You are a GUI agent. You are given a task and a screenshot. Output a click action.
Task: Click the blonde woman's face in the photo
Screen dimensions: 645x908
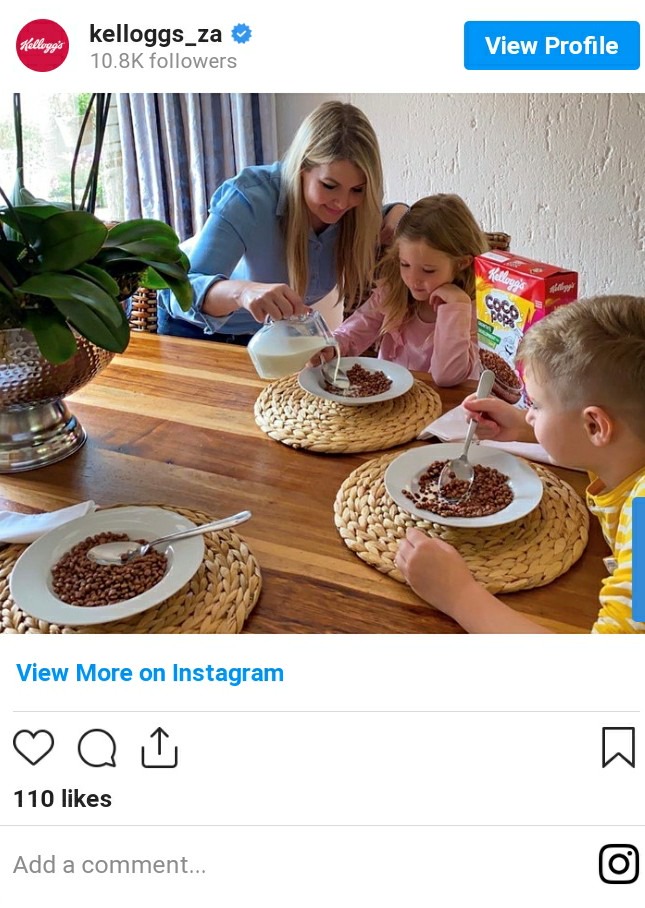pyautogui.click(x=334, y=193)
